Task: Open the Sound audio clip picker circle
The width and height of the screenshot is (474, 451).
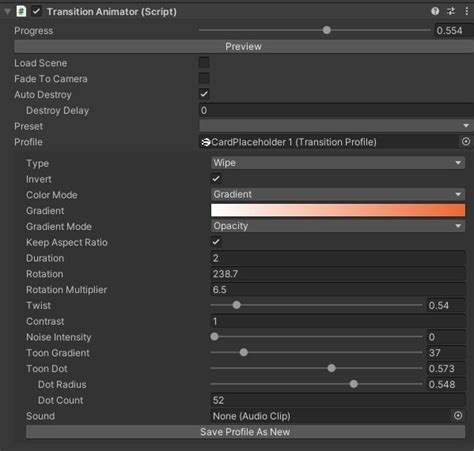Action: point(458,416)
